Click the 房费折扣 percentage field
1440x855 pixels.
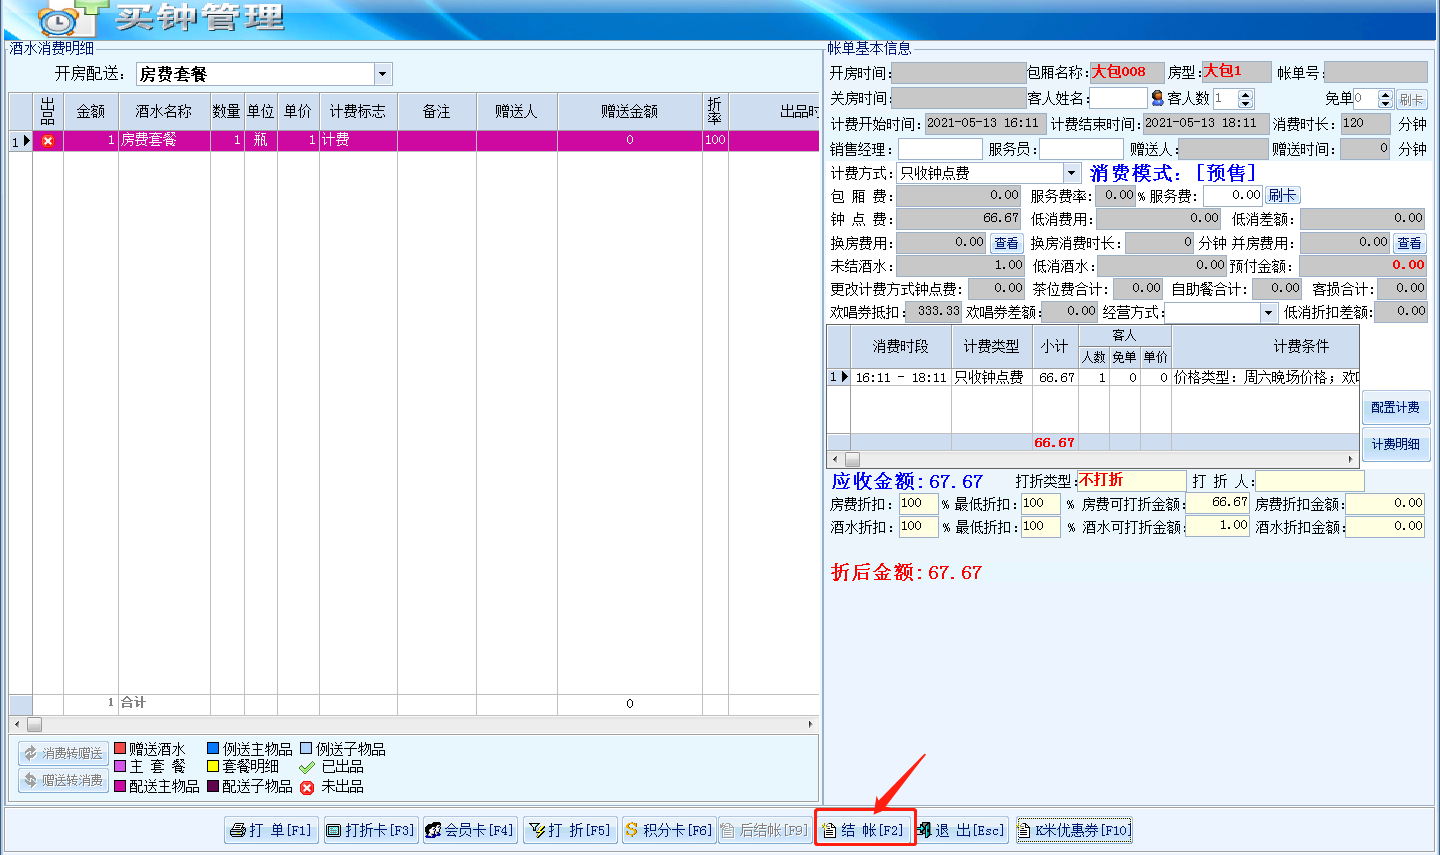pyautogui.click(x=918, y=504)
